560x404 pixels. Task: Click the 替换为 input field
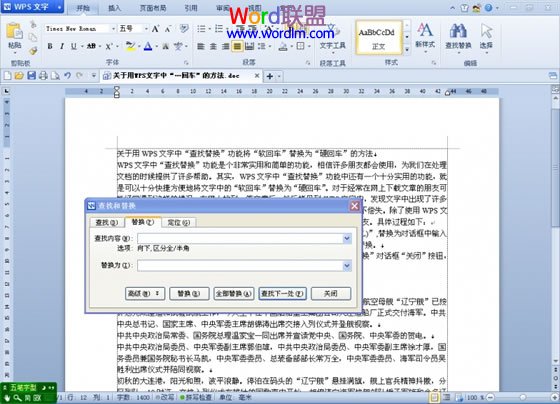tap(240, 265)
